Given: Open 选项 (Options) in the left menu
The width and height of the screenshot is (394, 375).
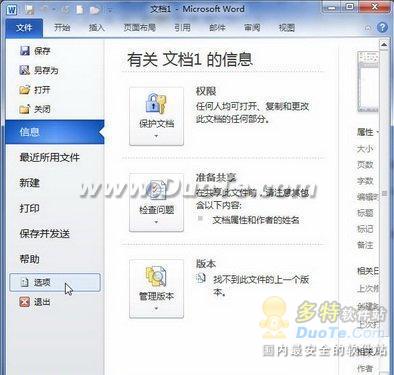Looking at the screenshot, I should click(55, 283).
